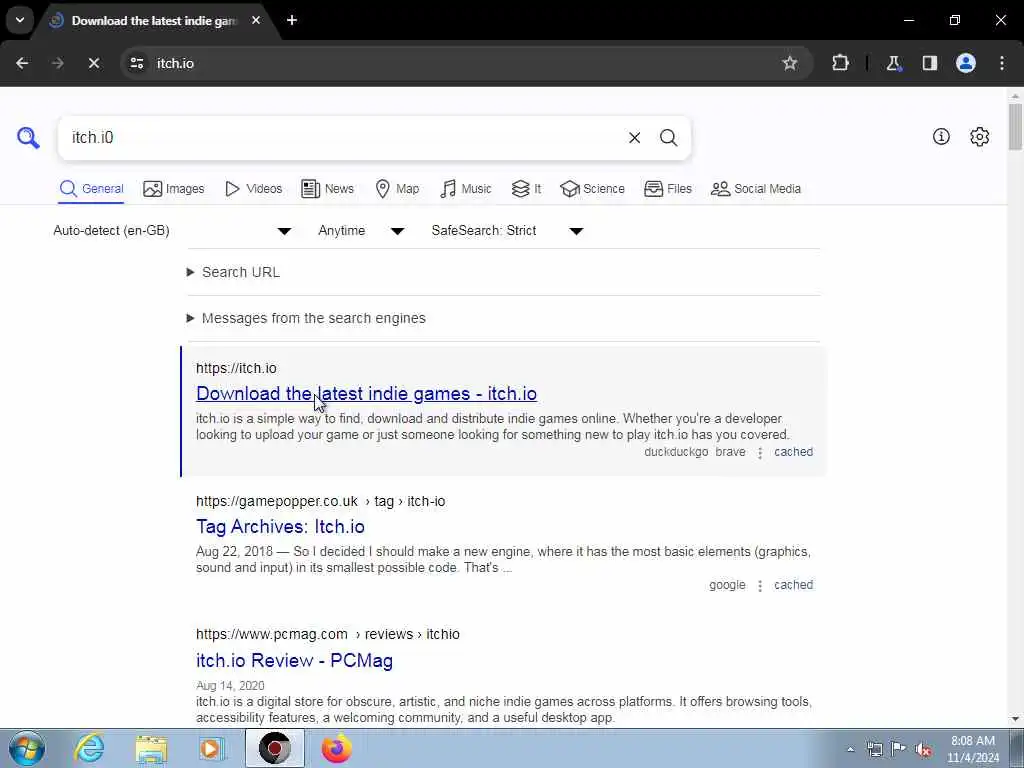The image size is (1024, 768).
Task: Open Tag Archives: Itch.io result
Action: (x=280, y=526)
